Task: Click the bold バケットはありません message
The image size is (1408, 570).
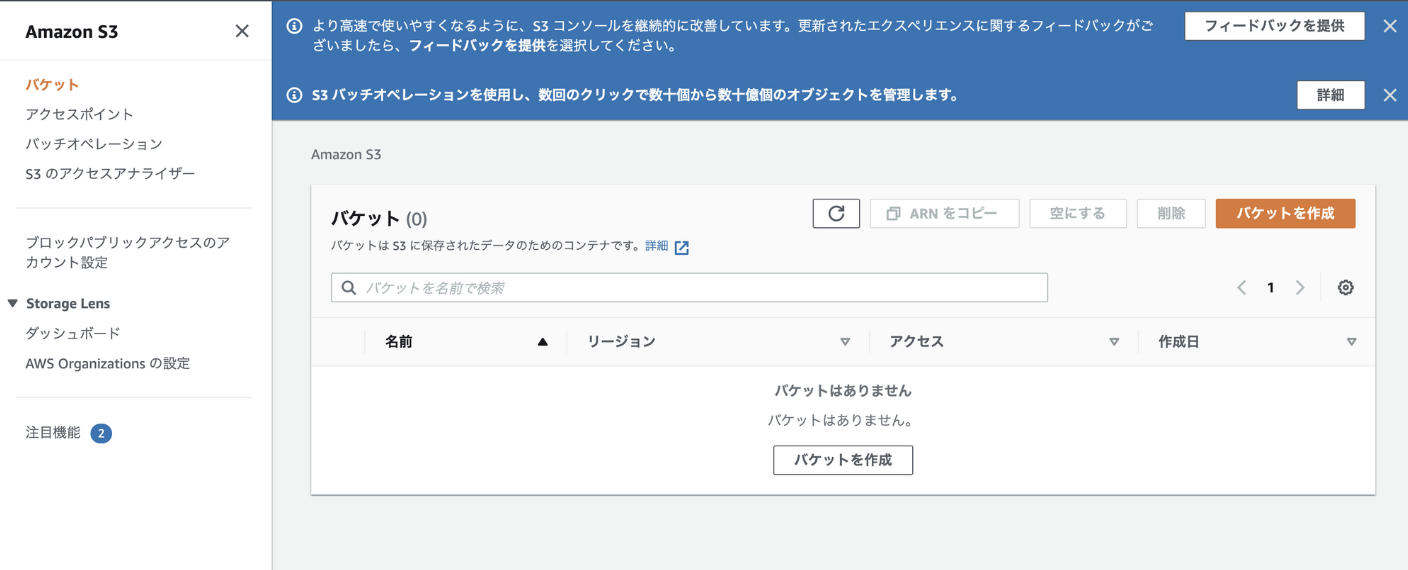Action: click(x=843, y=391)
